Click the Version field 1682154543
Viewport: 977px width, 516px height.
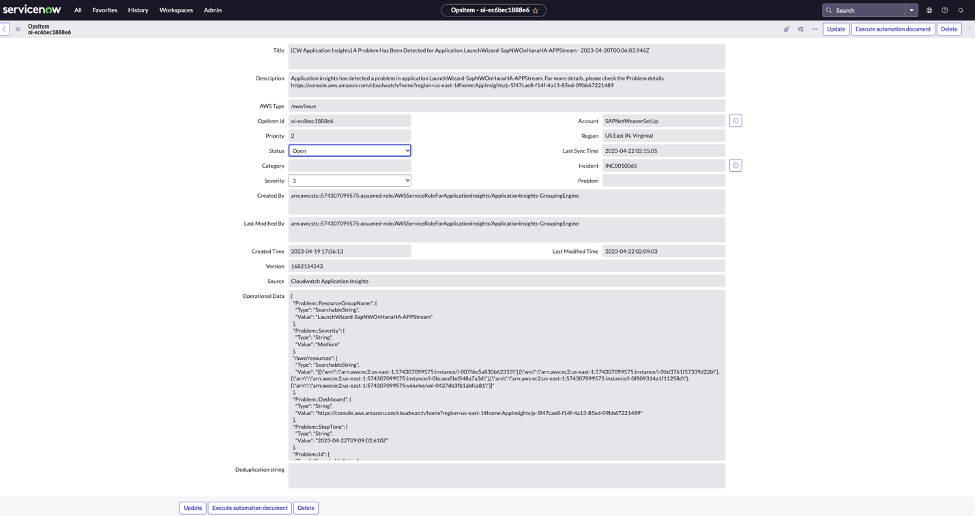coord(507,266)
